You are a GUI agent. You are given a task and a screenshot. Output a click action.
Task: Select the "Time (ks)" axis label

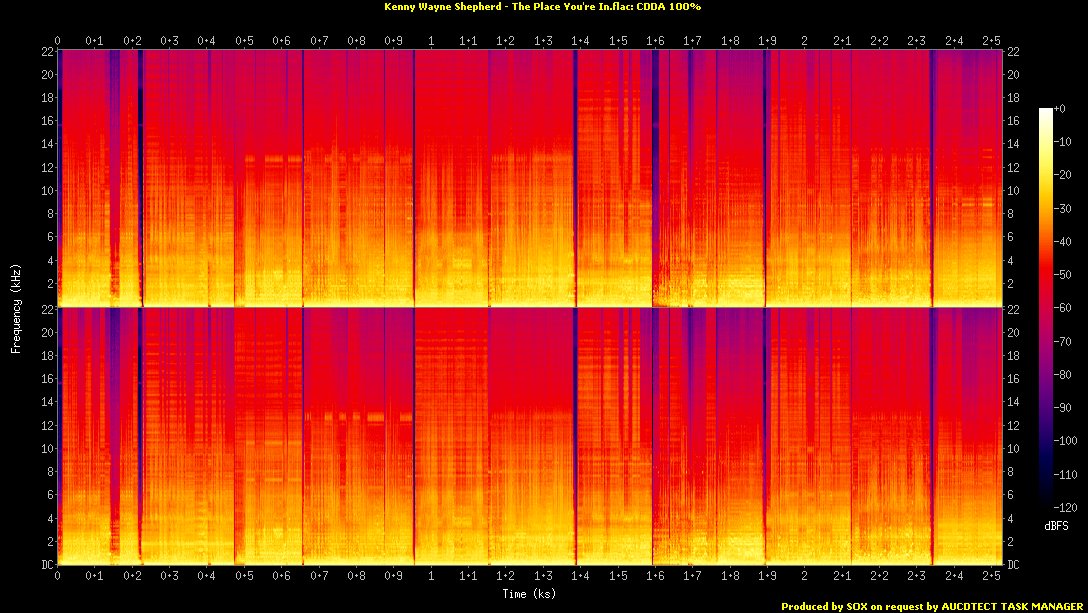point(529,594)
